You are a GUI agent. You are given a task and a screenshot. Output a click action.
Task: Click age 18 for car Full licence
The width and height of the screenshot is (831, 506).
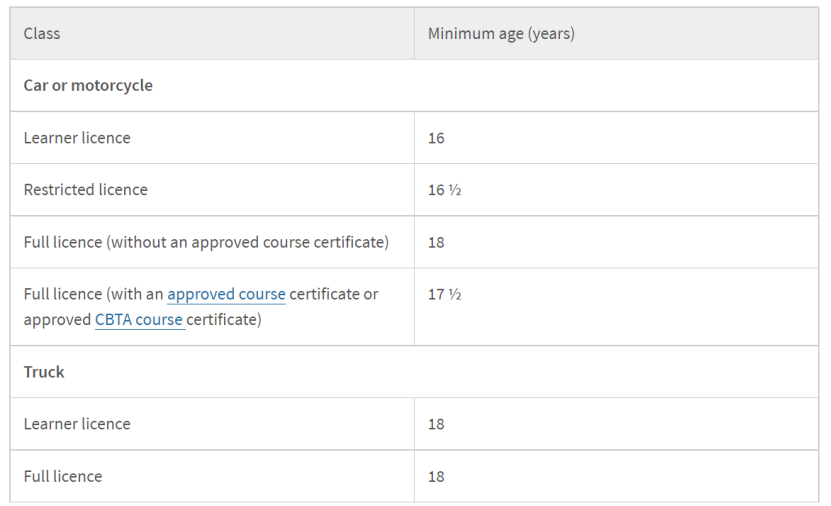(436, 242)
